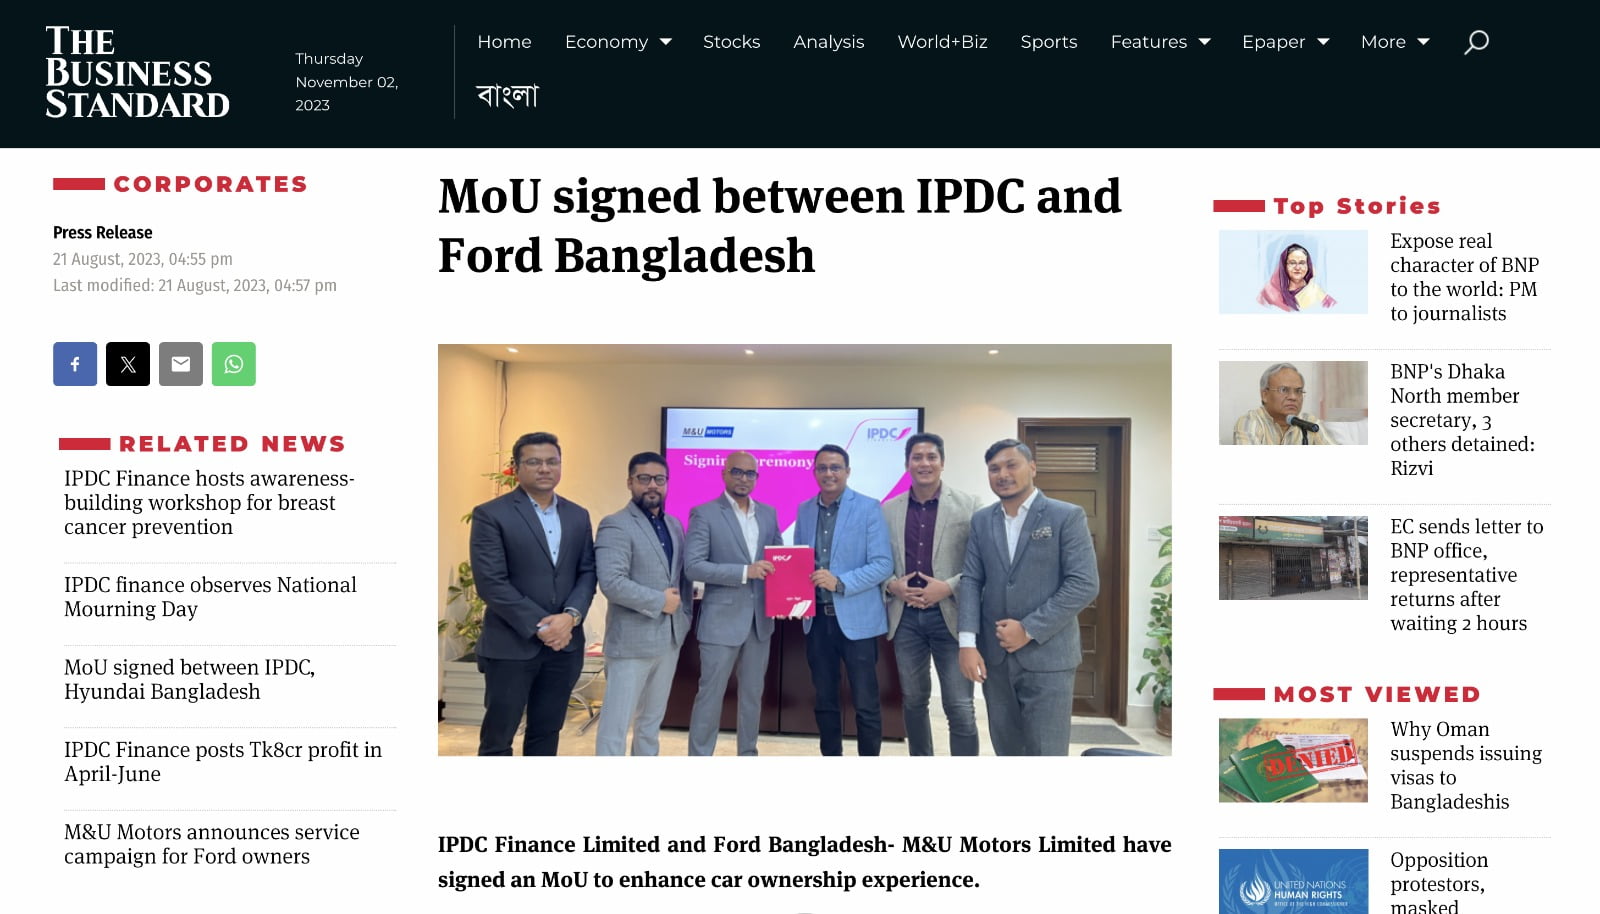The image size is (1600, 914).
Task: Share article on WhatsApp
Action: (x=234, y=364)
